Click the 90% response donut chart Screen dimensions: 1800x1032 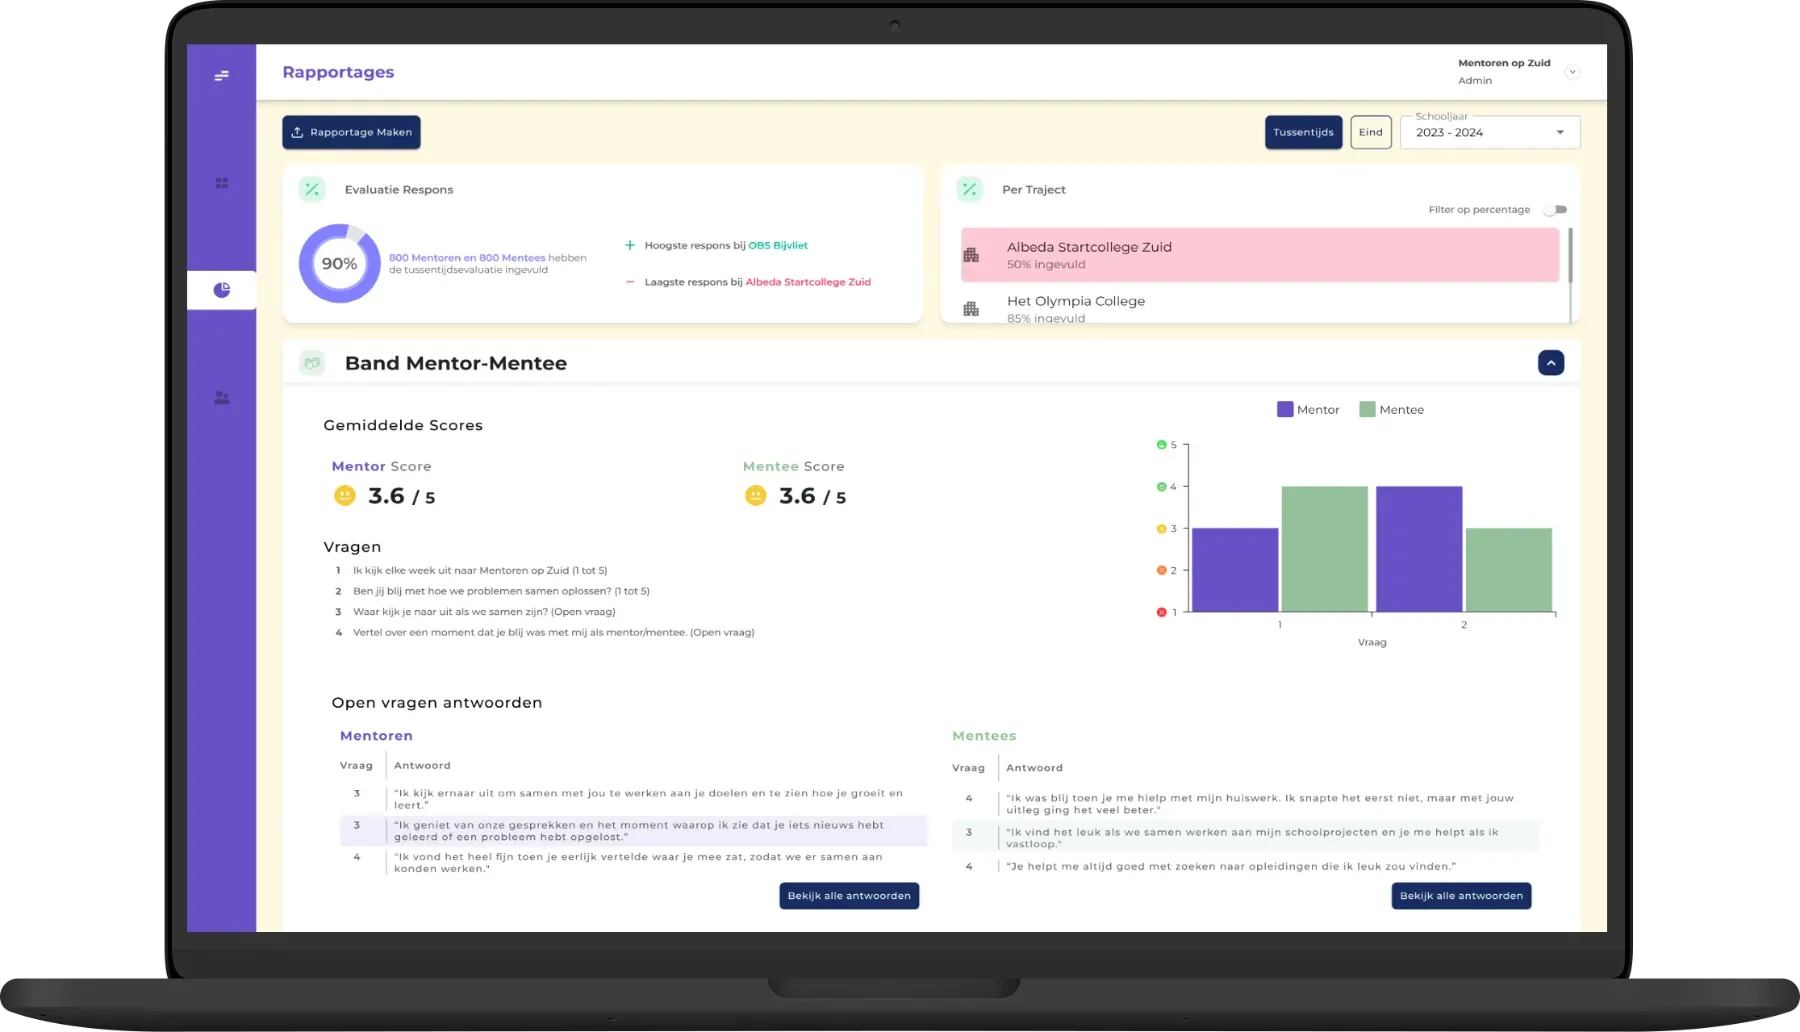[x=340, y=263]
